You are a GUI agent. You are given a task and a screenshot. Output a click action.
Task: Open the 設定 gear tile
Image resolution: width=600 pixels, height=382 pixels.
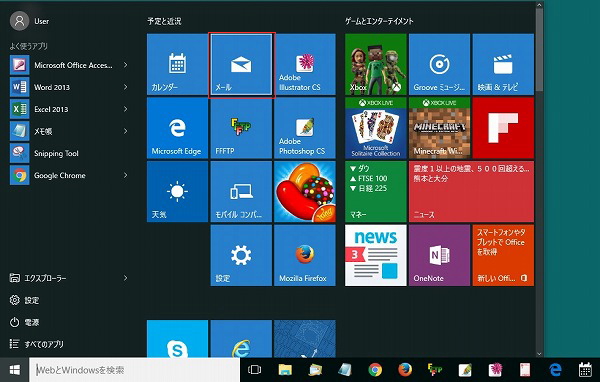pyautogui.click(x=241, y=255)
